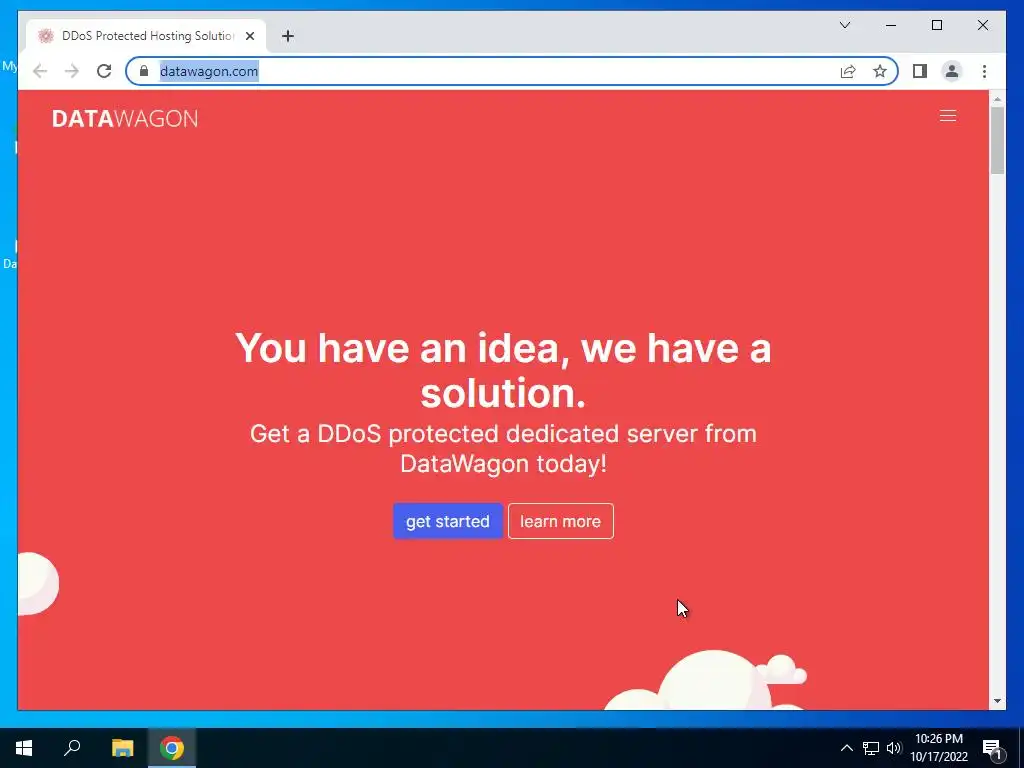Open the Chrome profile menu
The width and height of the screenshot is (1024, 768).
[x=952, y=71]
